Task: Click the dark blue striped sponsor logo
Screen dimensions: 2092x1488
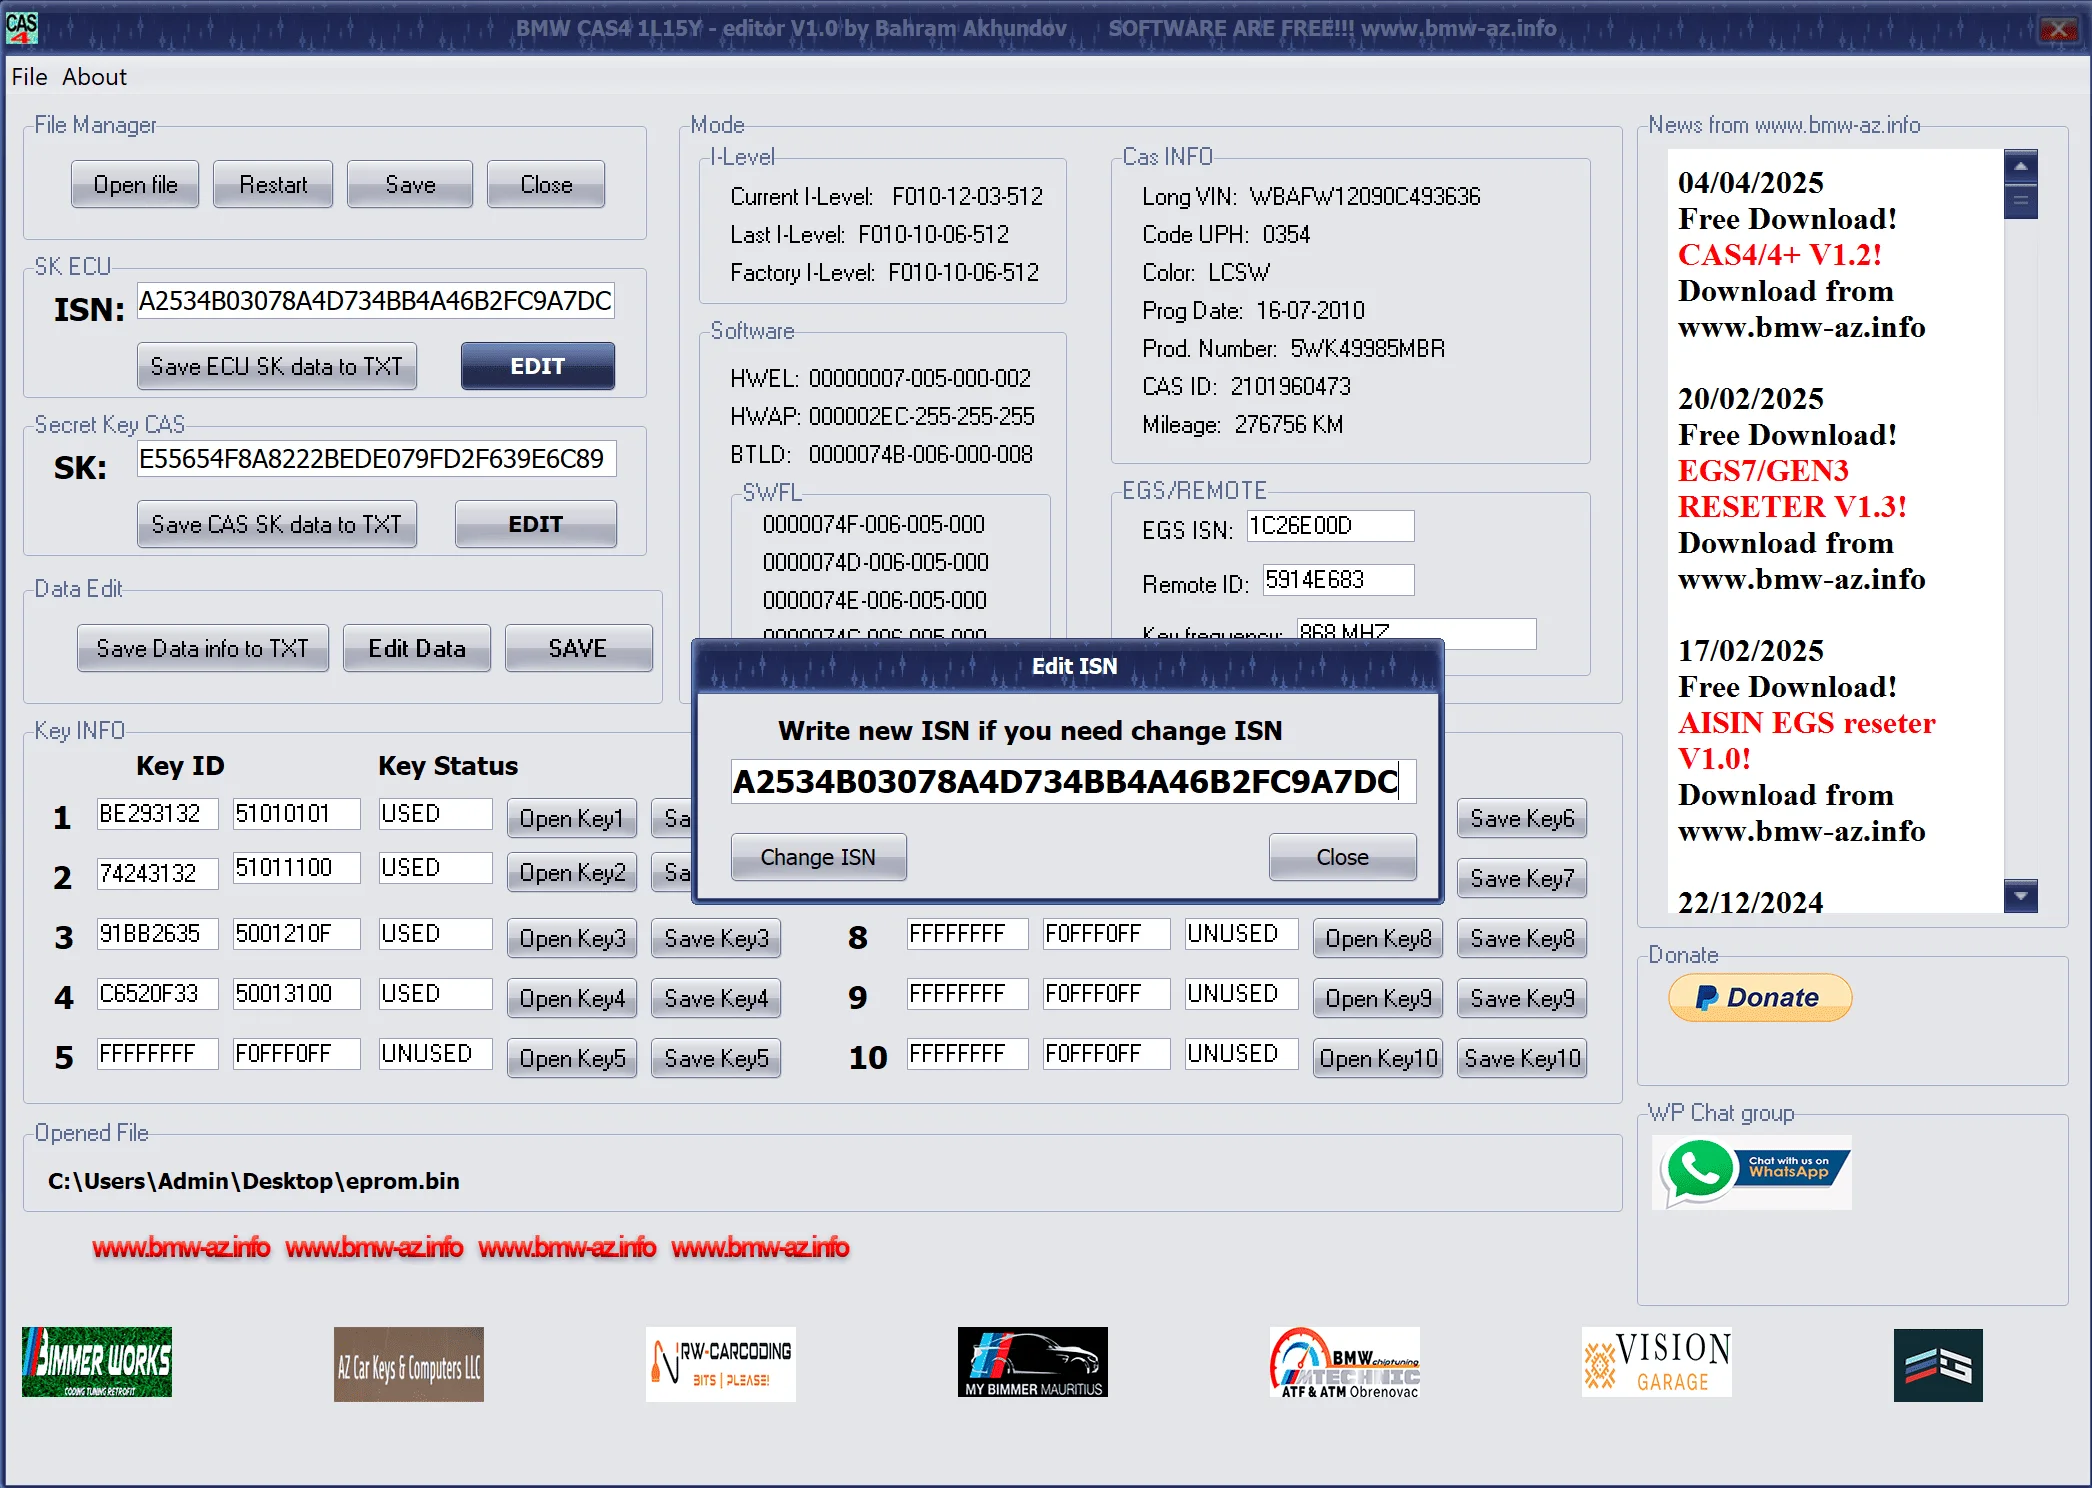Action: tap(1938, 1365)
